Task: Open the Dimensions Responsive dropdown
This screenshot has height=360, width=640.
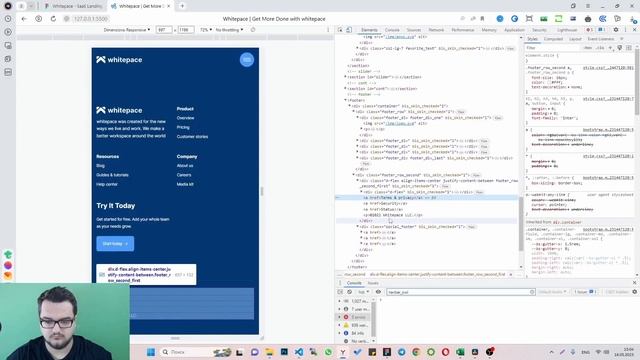Action: [127, 30]
